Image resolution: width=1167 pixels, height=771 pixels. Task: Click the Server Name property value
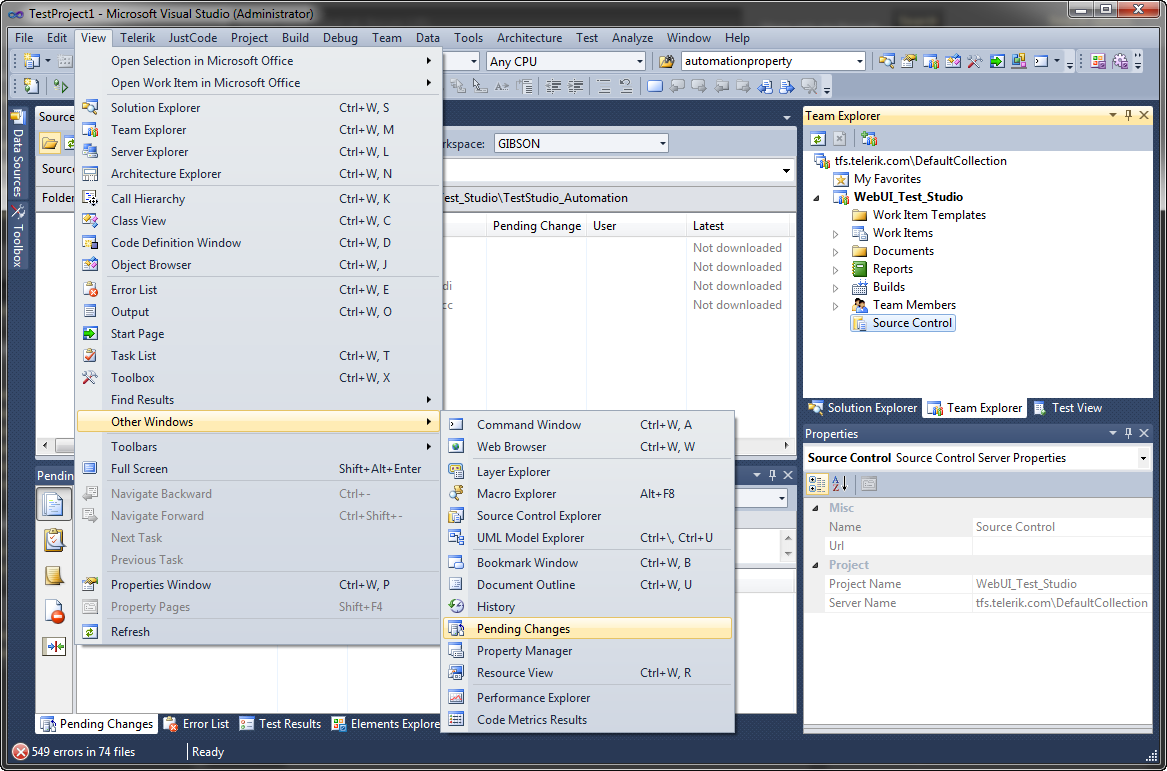click(x=1061, y=603)
